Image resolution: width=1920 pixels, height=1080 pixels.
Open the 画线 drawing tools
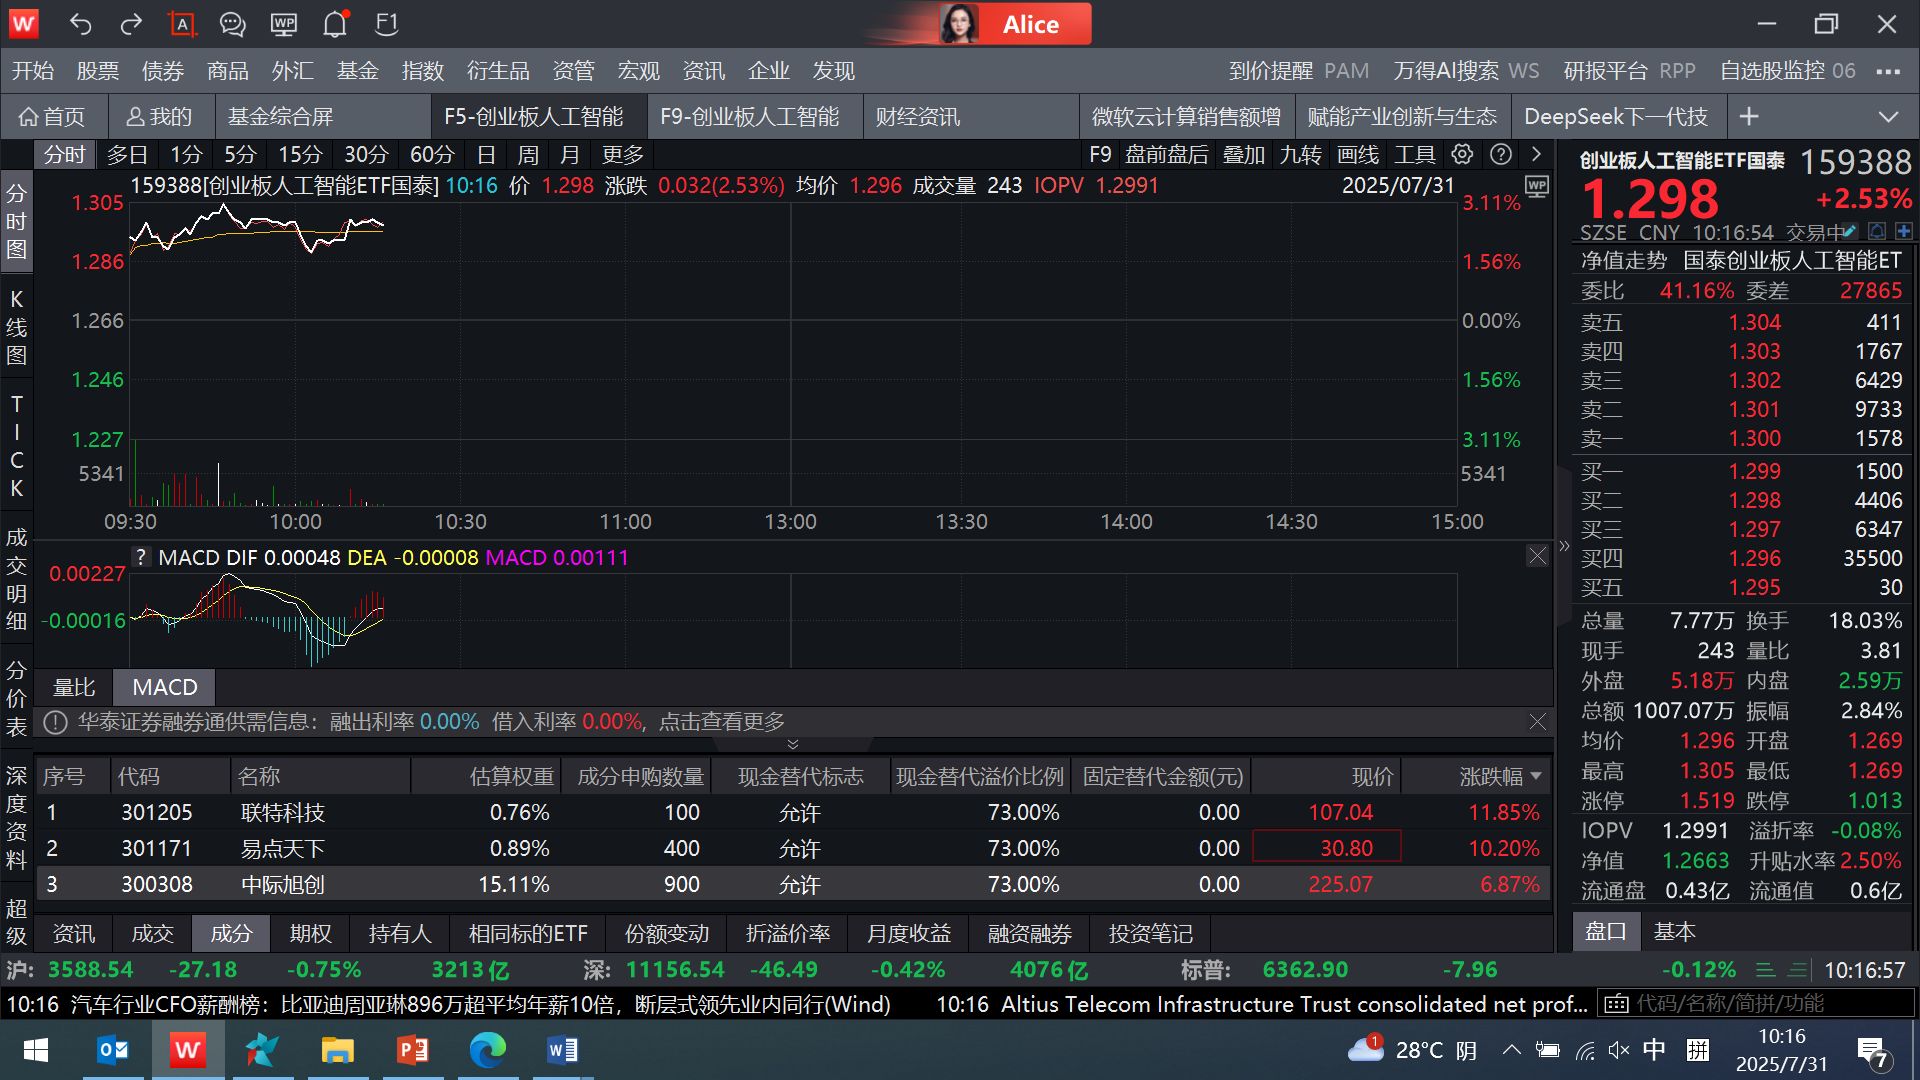1358,155
